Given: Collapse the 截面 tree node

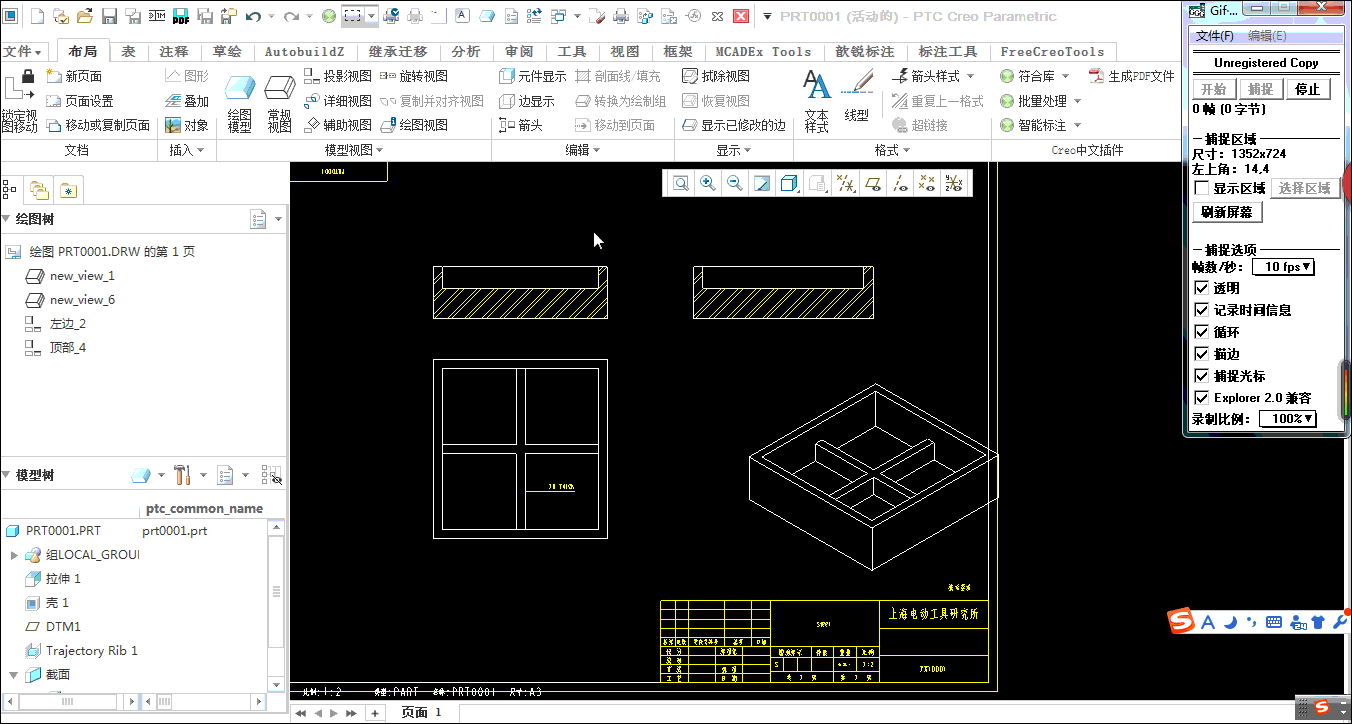Looking at the screenshot, I should pos(14,675).
